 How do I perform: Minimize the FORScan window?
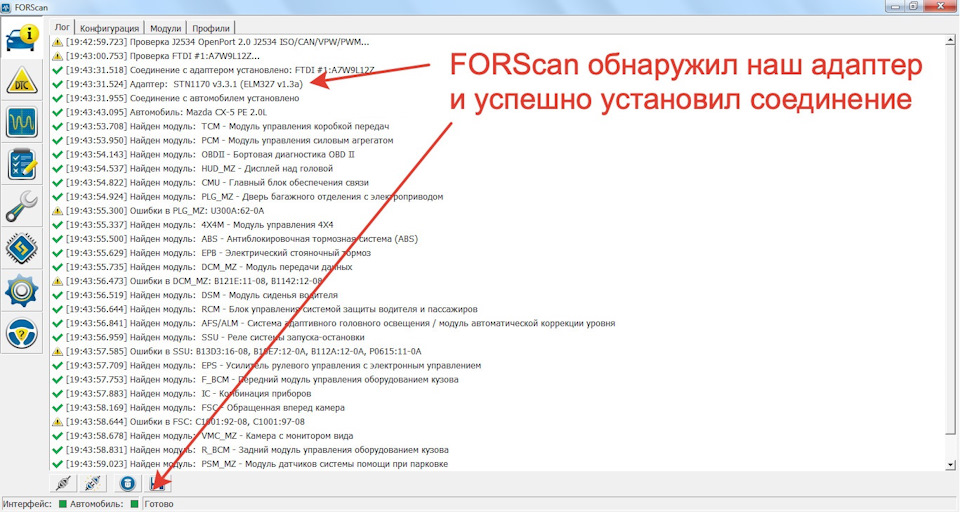click(896, 6)
